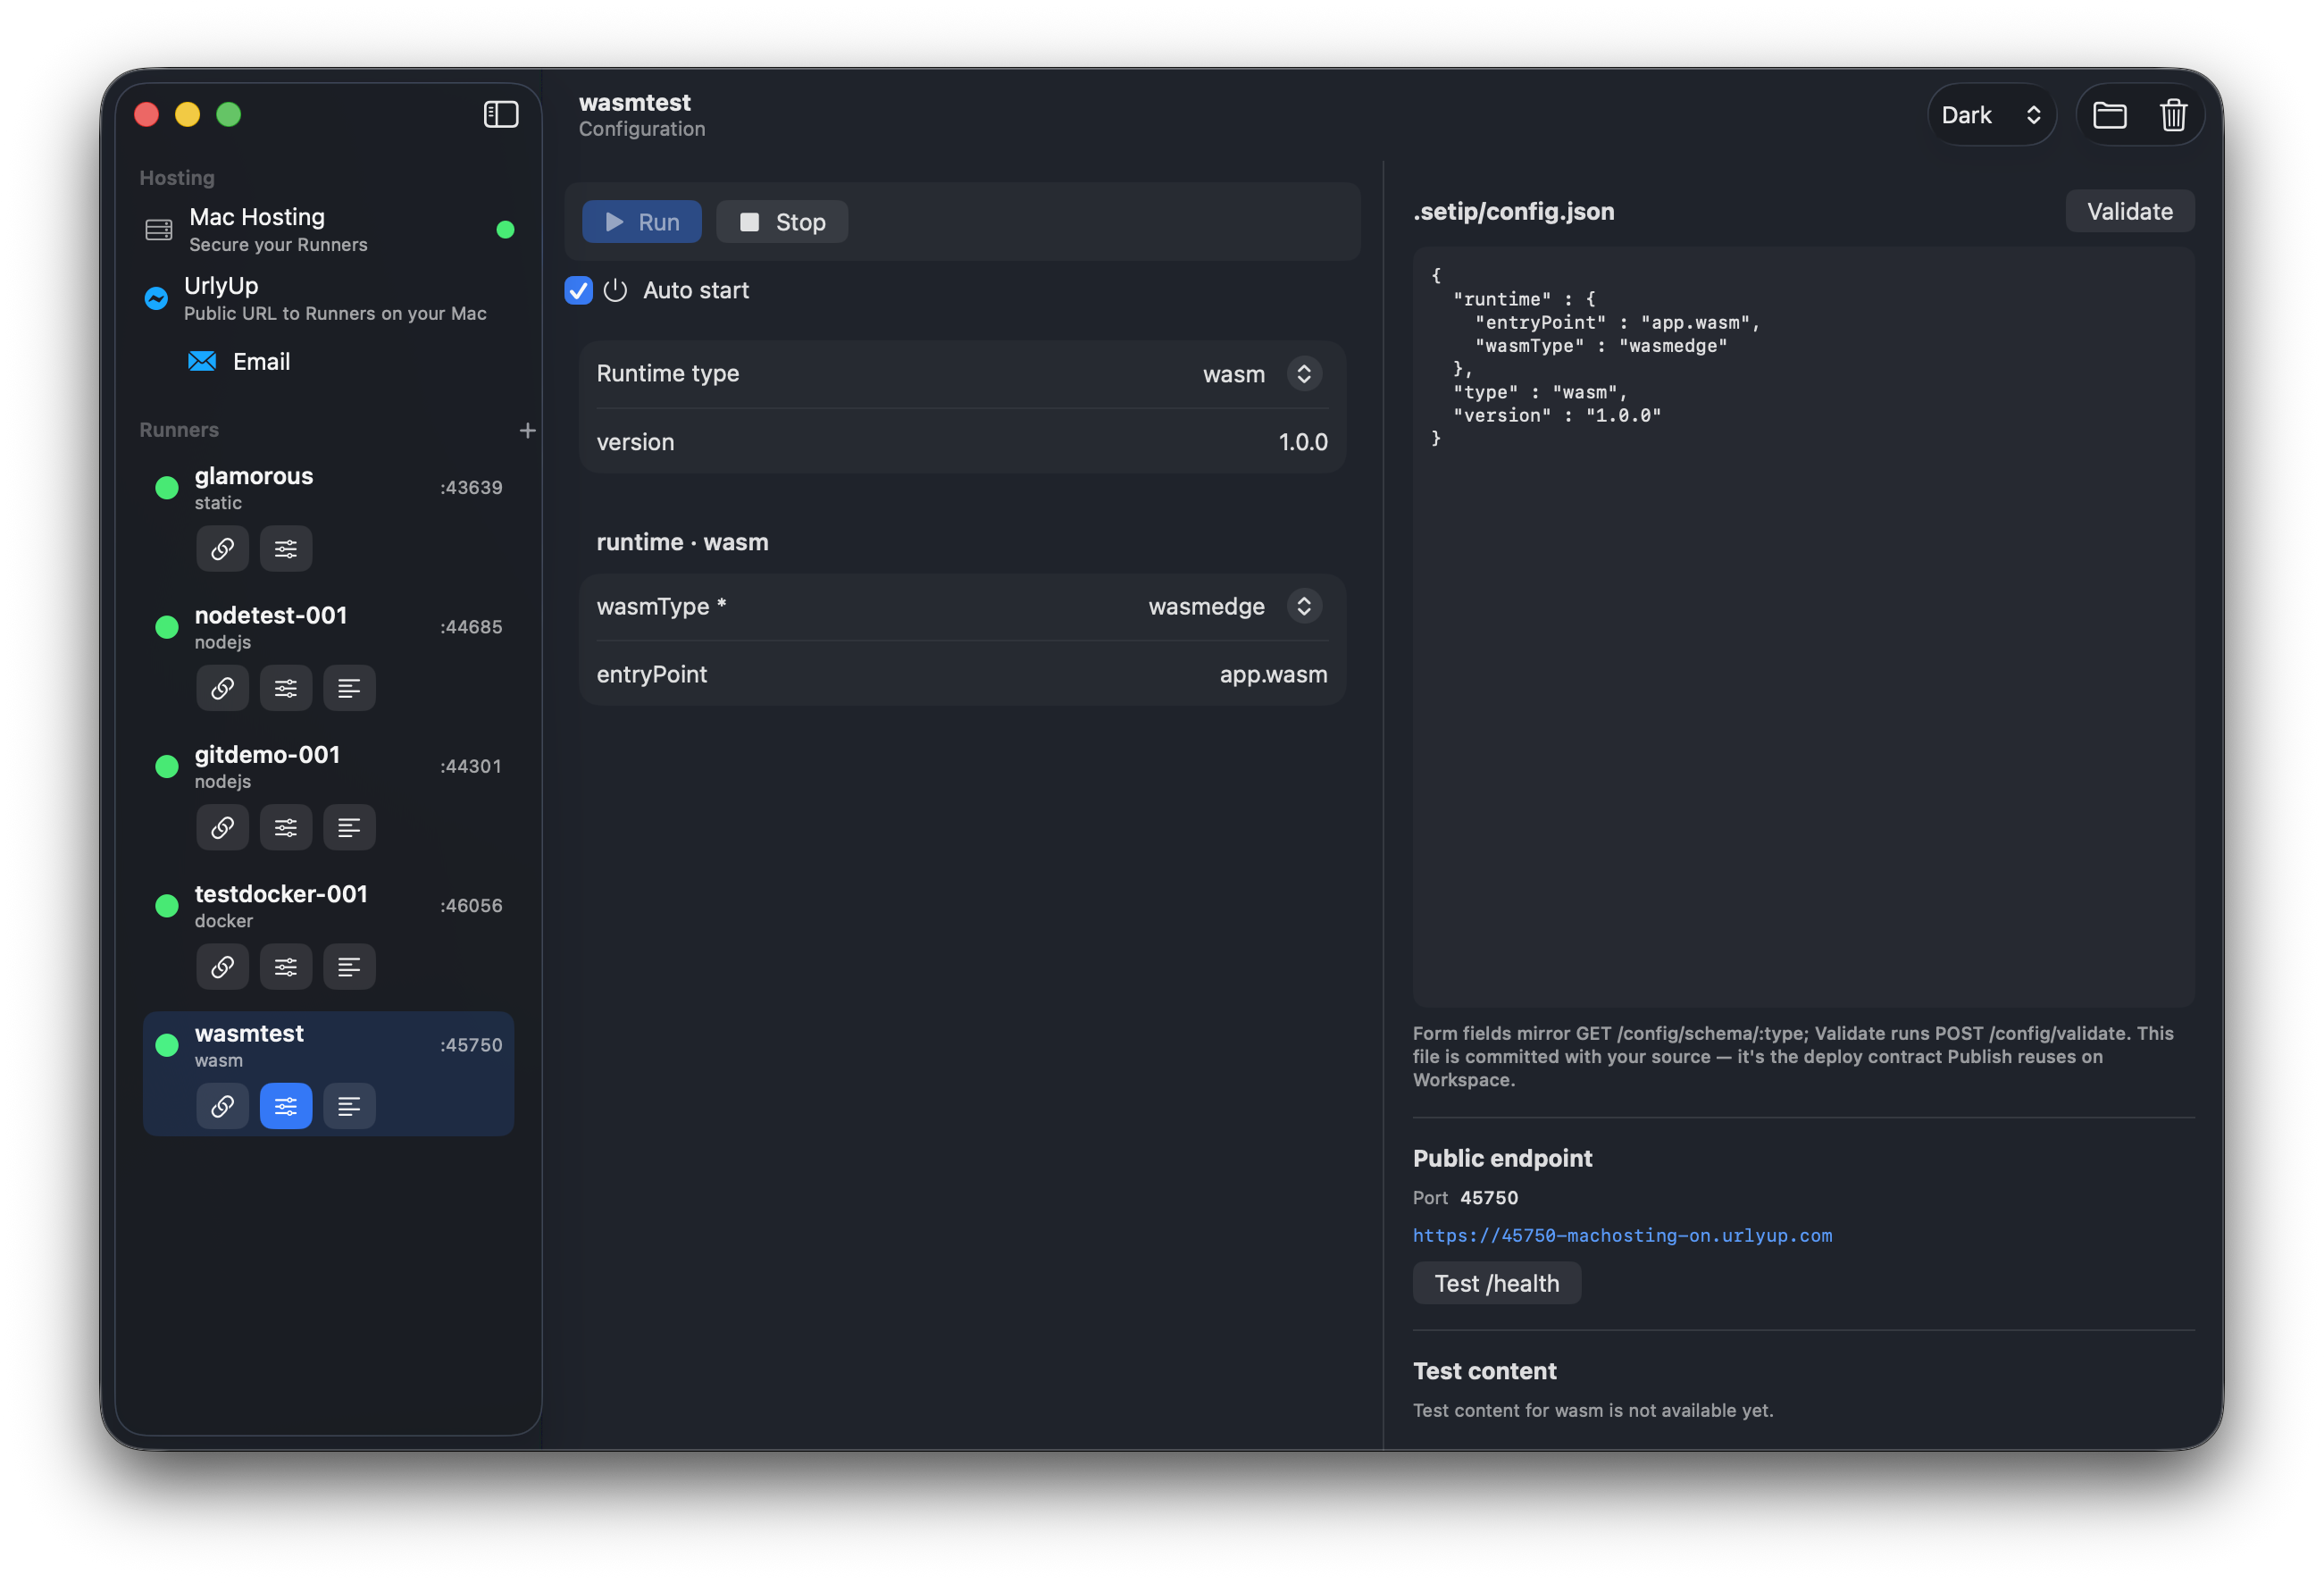Open configuration sliders for testdocker-001

pos(286,967)
